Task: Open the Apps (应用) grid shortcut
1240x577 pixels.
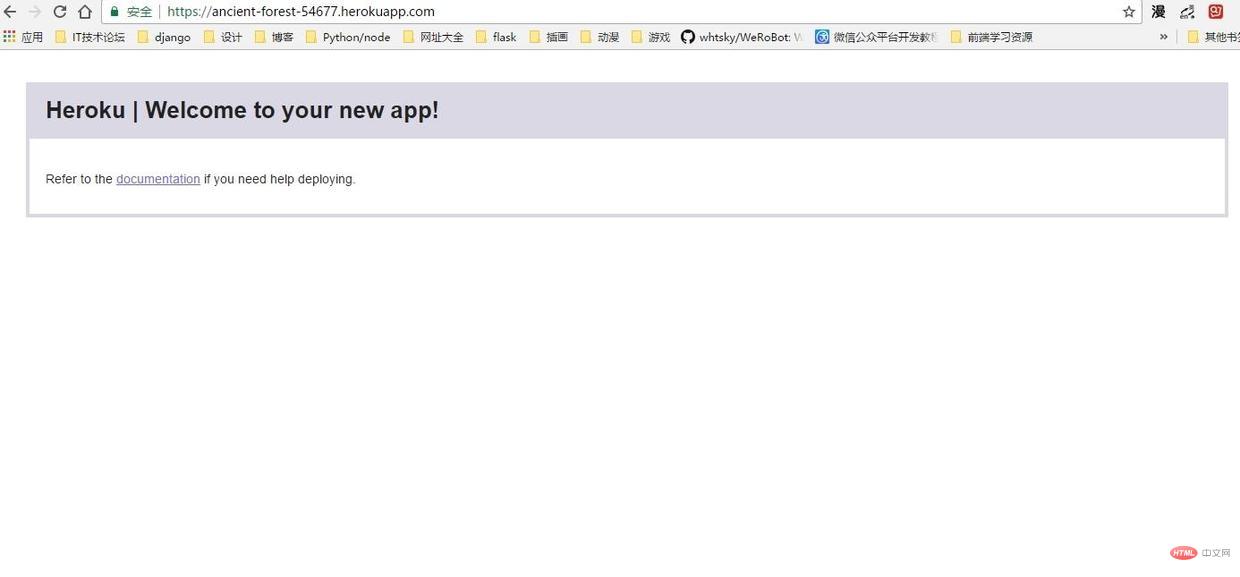Action: [x=23, y=37]
